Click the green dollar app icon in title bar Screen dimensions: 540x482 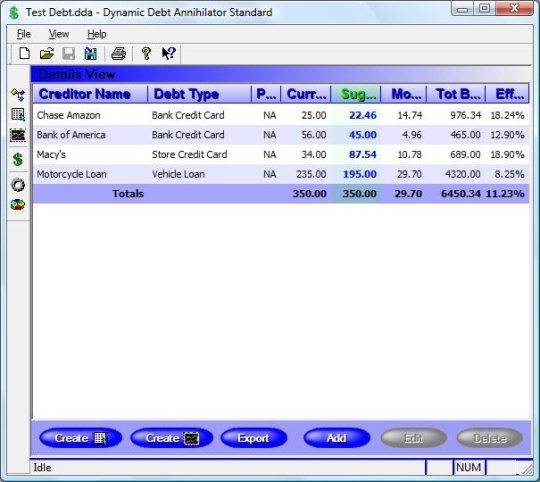(x=14, y=13)
